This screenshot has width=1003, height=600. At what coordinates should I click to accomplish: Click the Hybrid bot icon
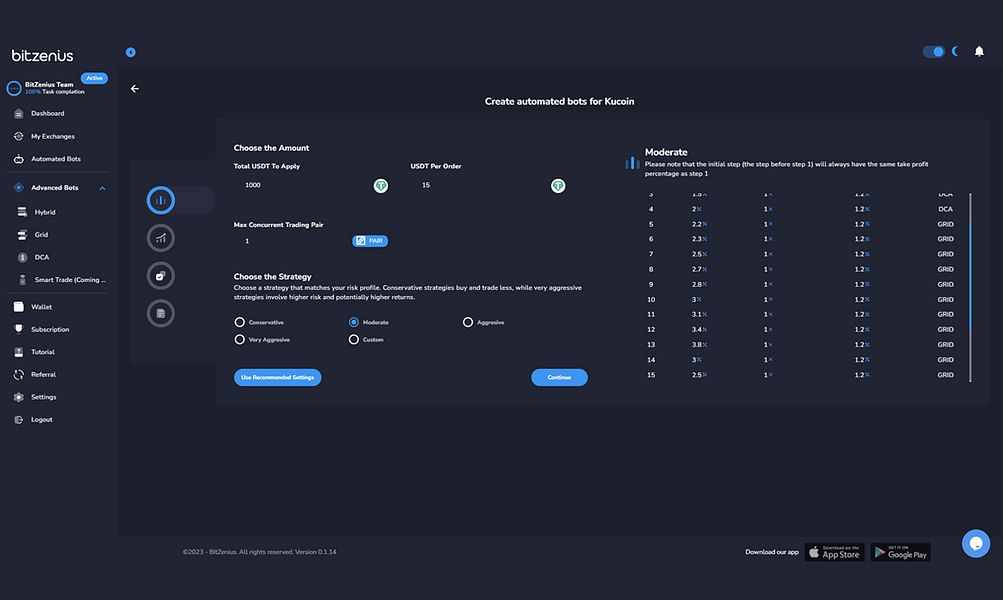22,212
